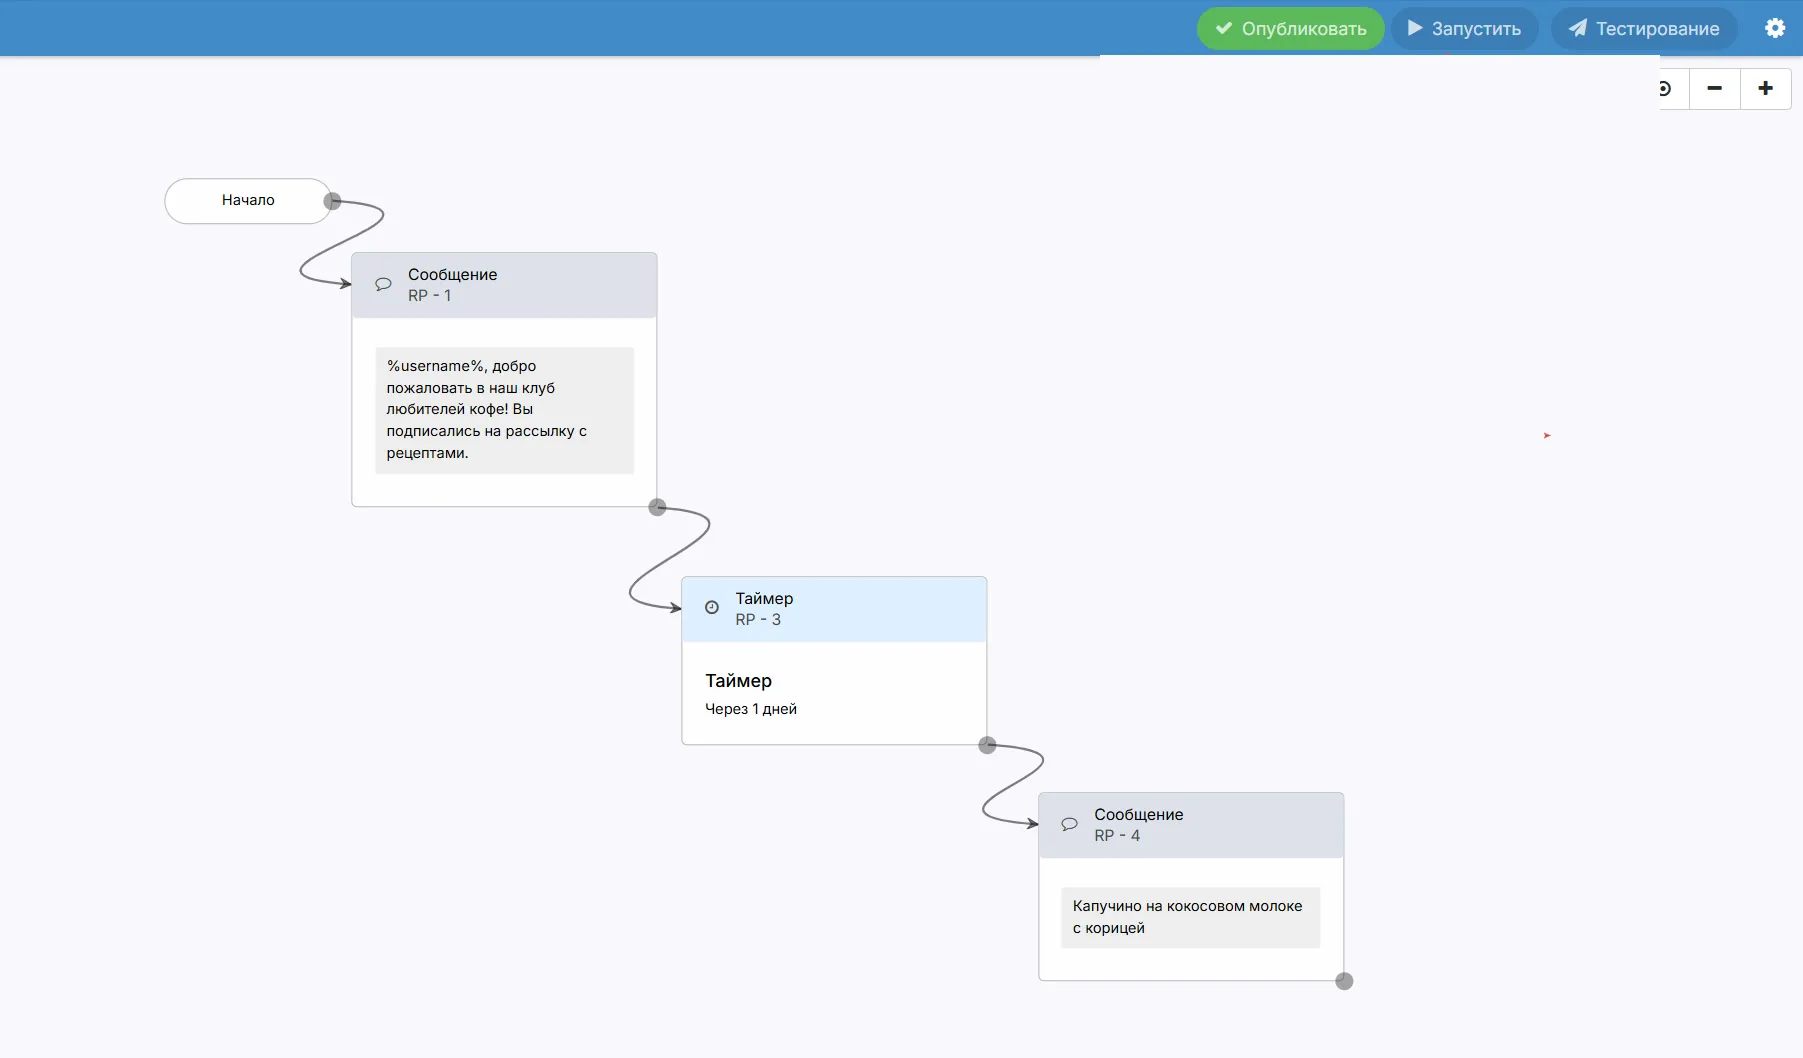Screen dimensions: 1803x1058
Task: Open Тестирование mode
Action: coord(1644,28)
